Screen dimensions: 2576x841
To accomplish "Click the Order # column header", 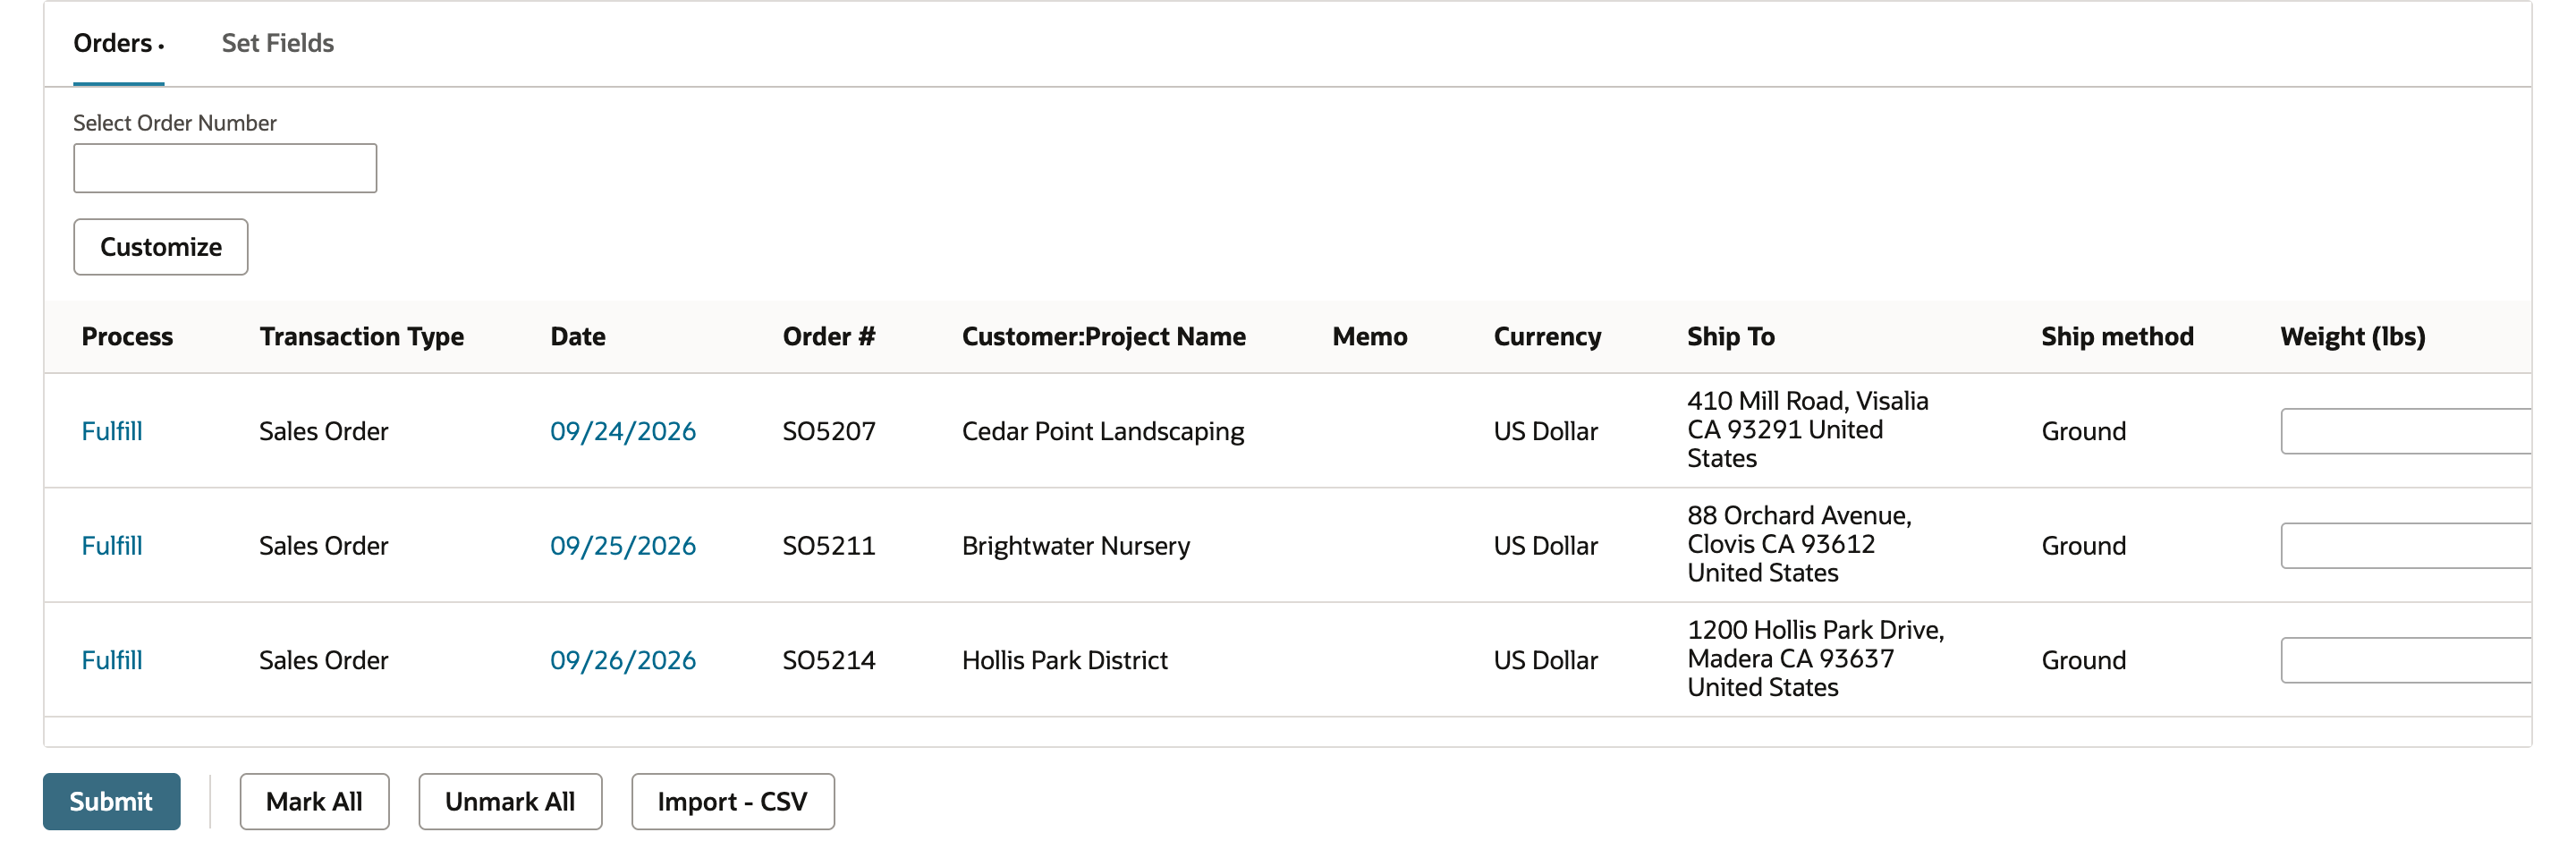I will click(829, 337).
